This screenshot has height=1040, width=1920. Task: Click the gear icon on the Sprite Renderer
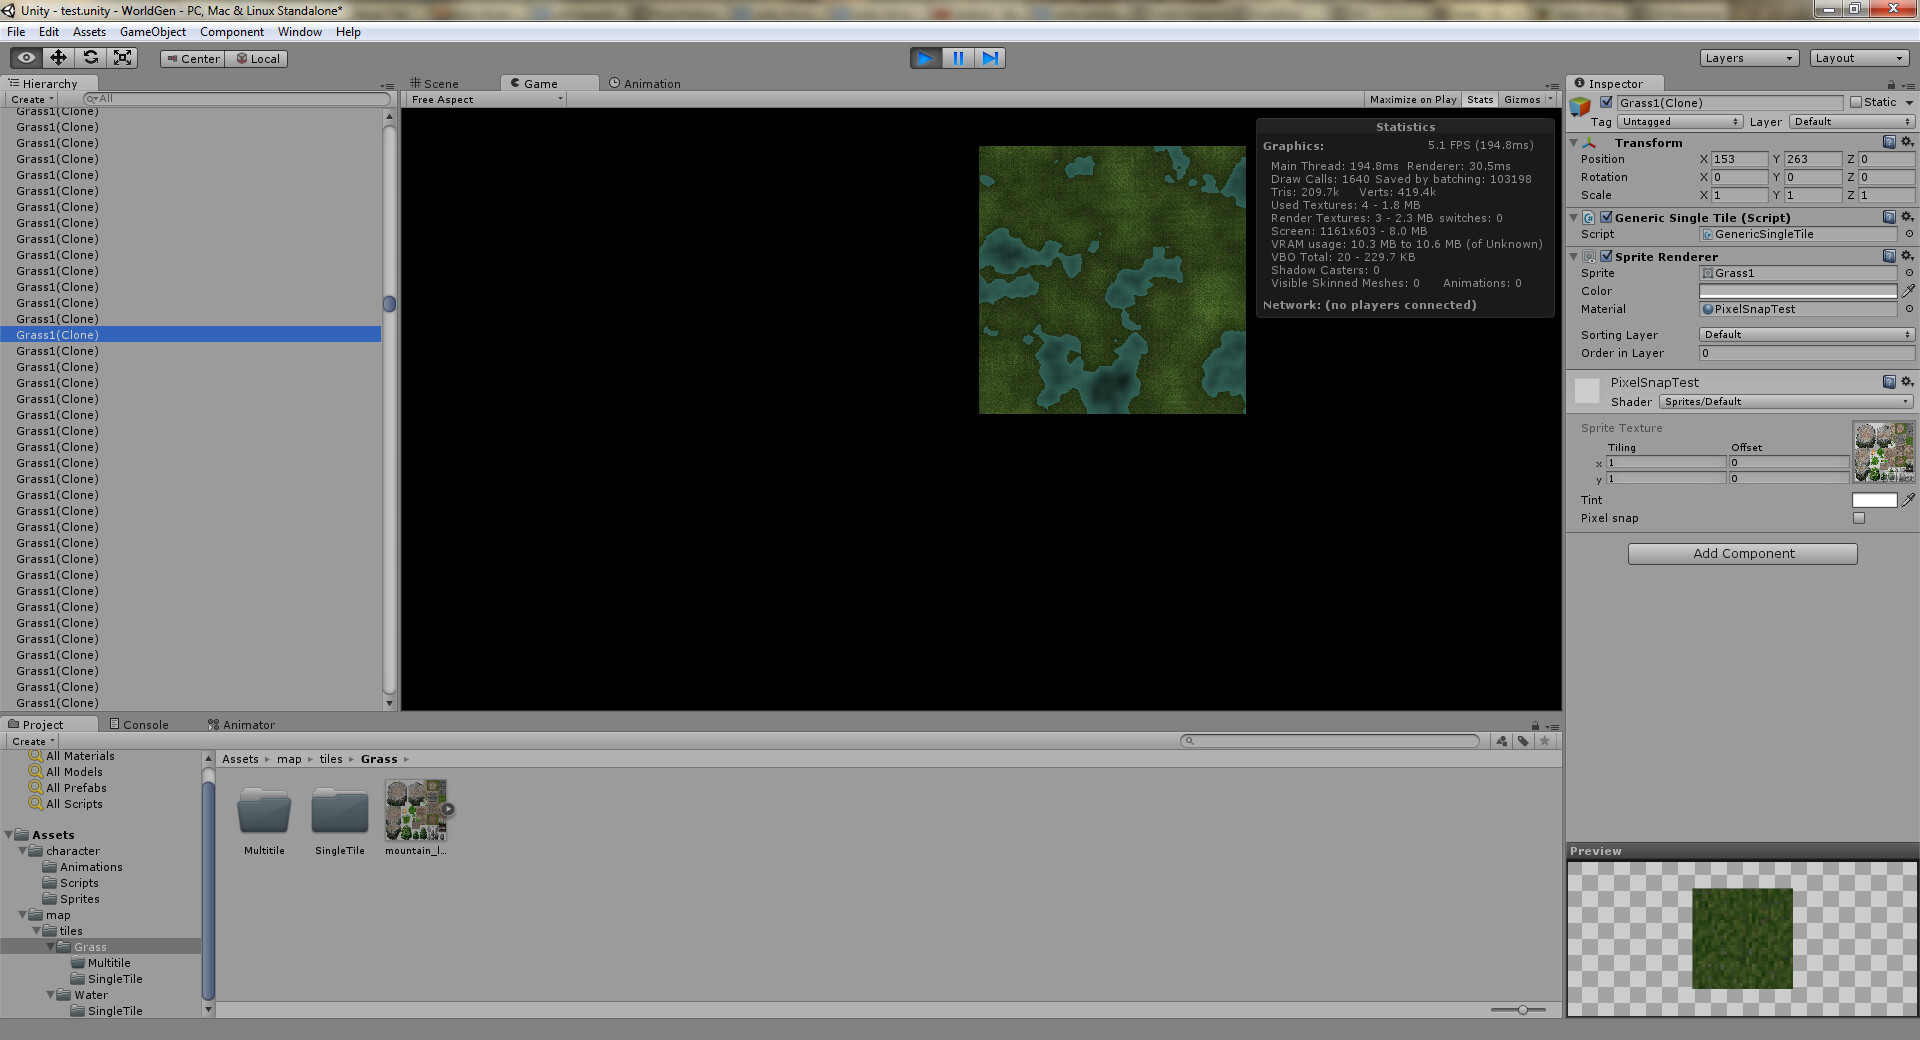coord(1906,256)
